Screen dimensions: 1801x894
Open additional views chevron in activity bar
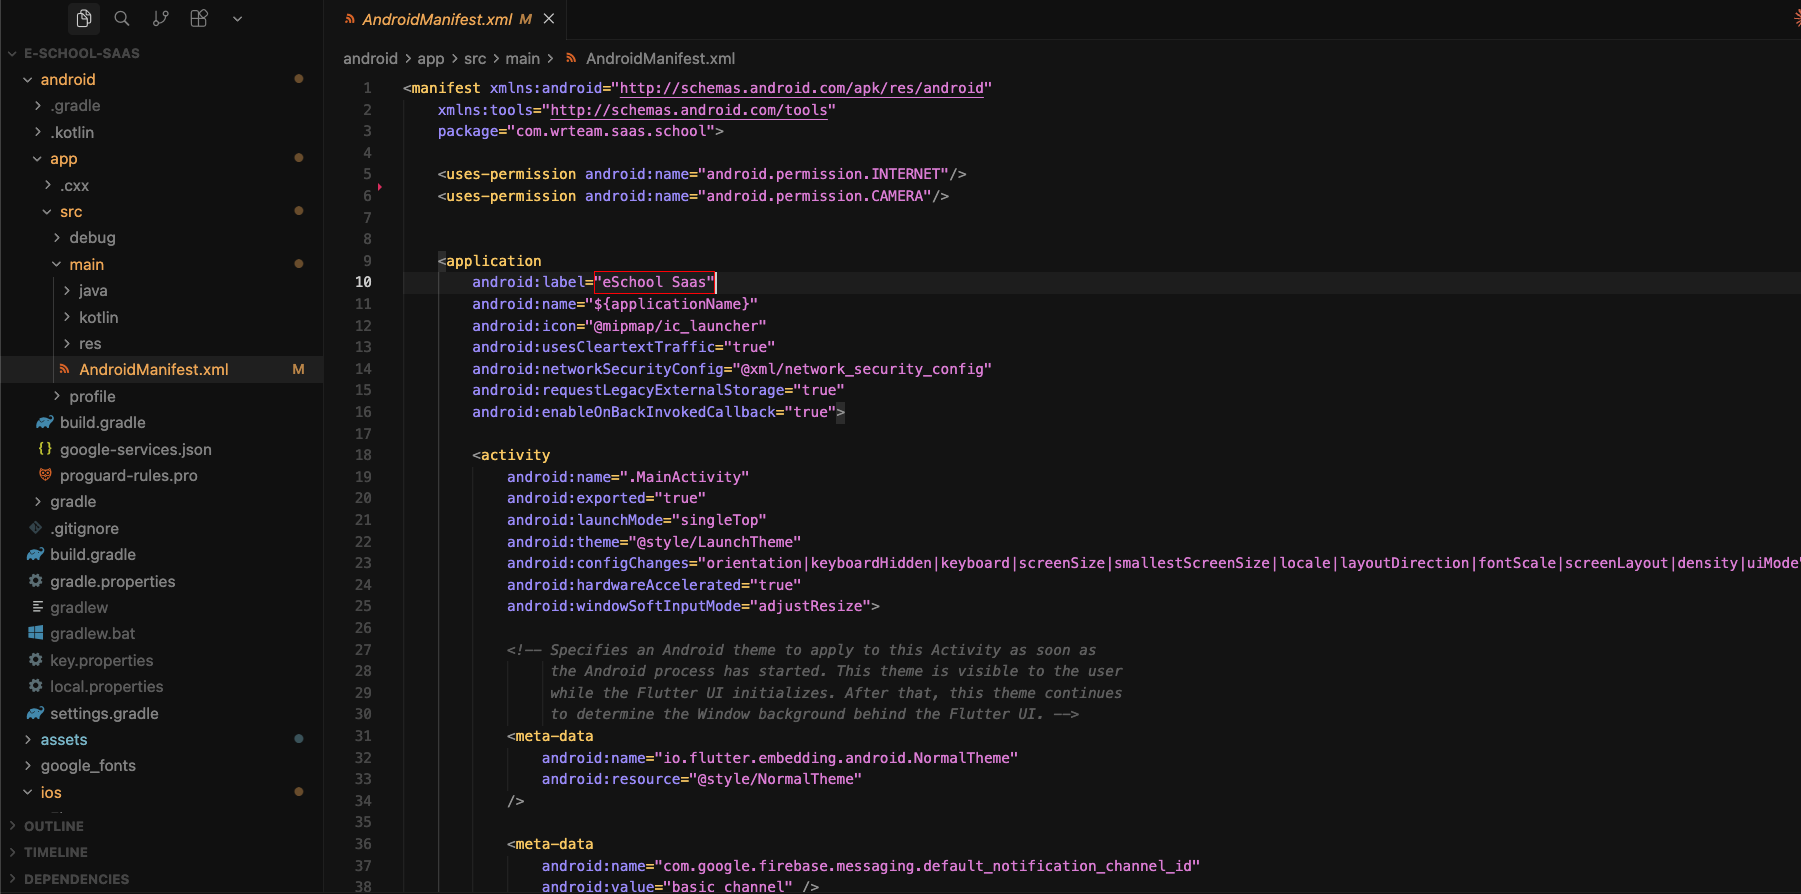tap(237, 18)
